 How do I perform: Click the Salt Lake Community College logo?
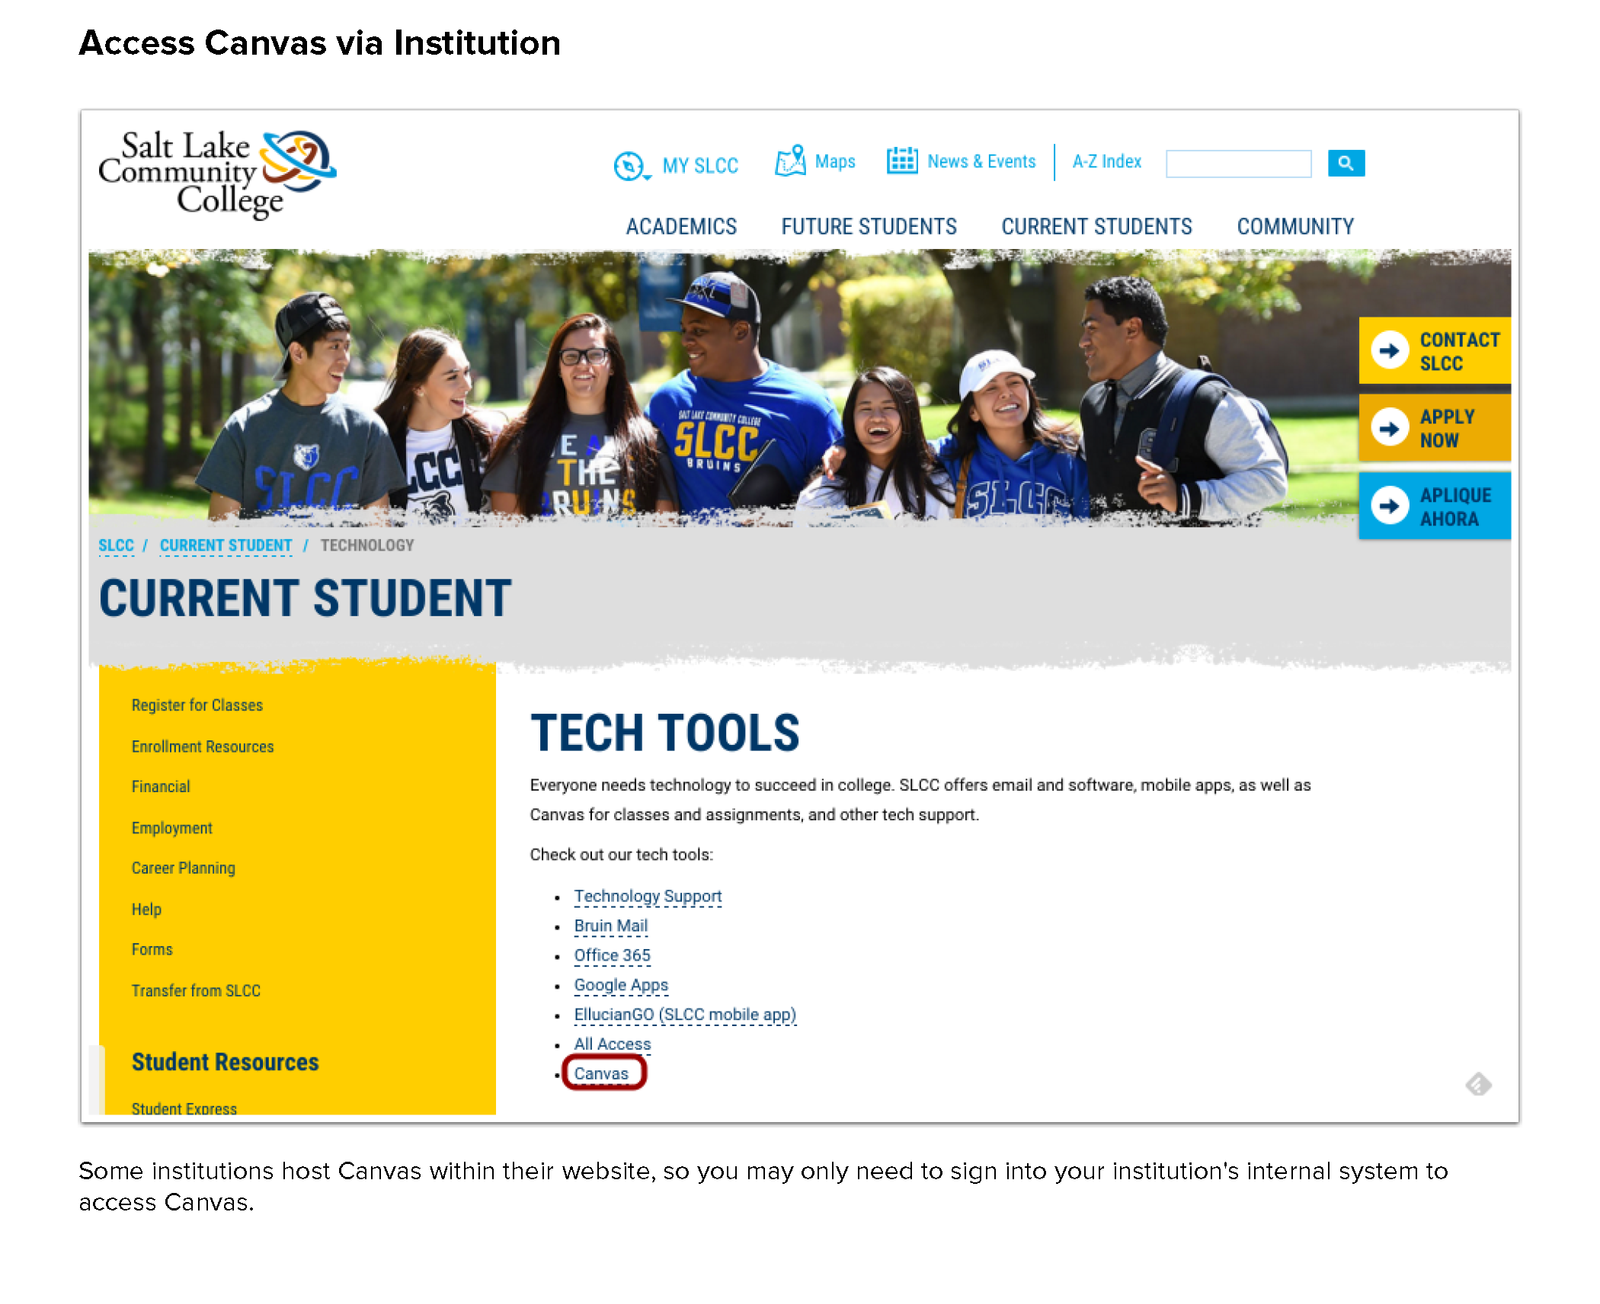[217, 173]
